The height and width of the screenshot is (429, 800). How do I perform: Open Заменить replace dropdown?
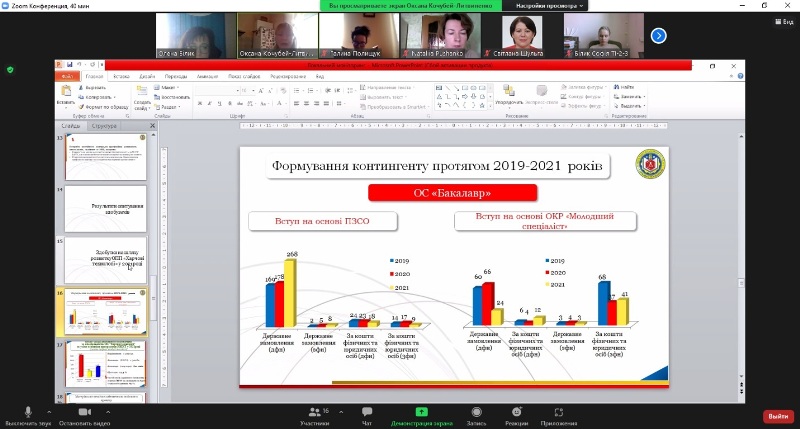(x=630, y=96)
